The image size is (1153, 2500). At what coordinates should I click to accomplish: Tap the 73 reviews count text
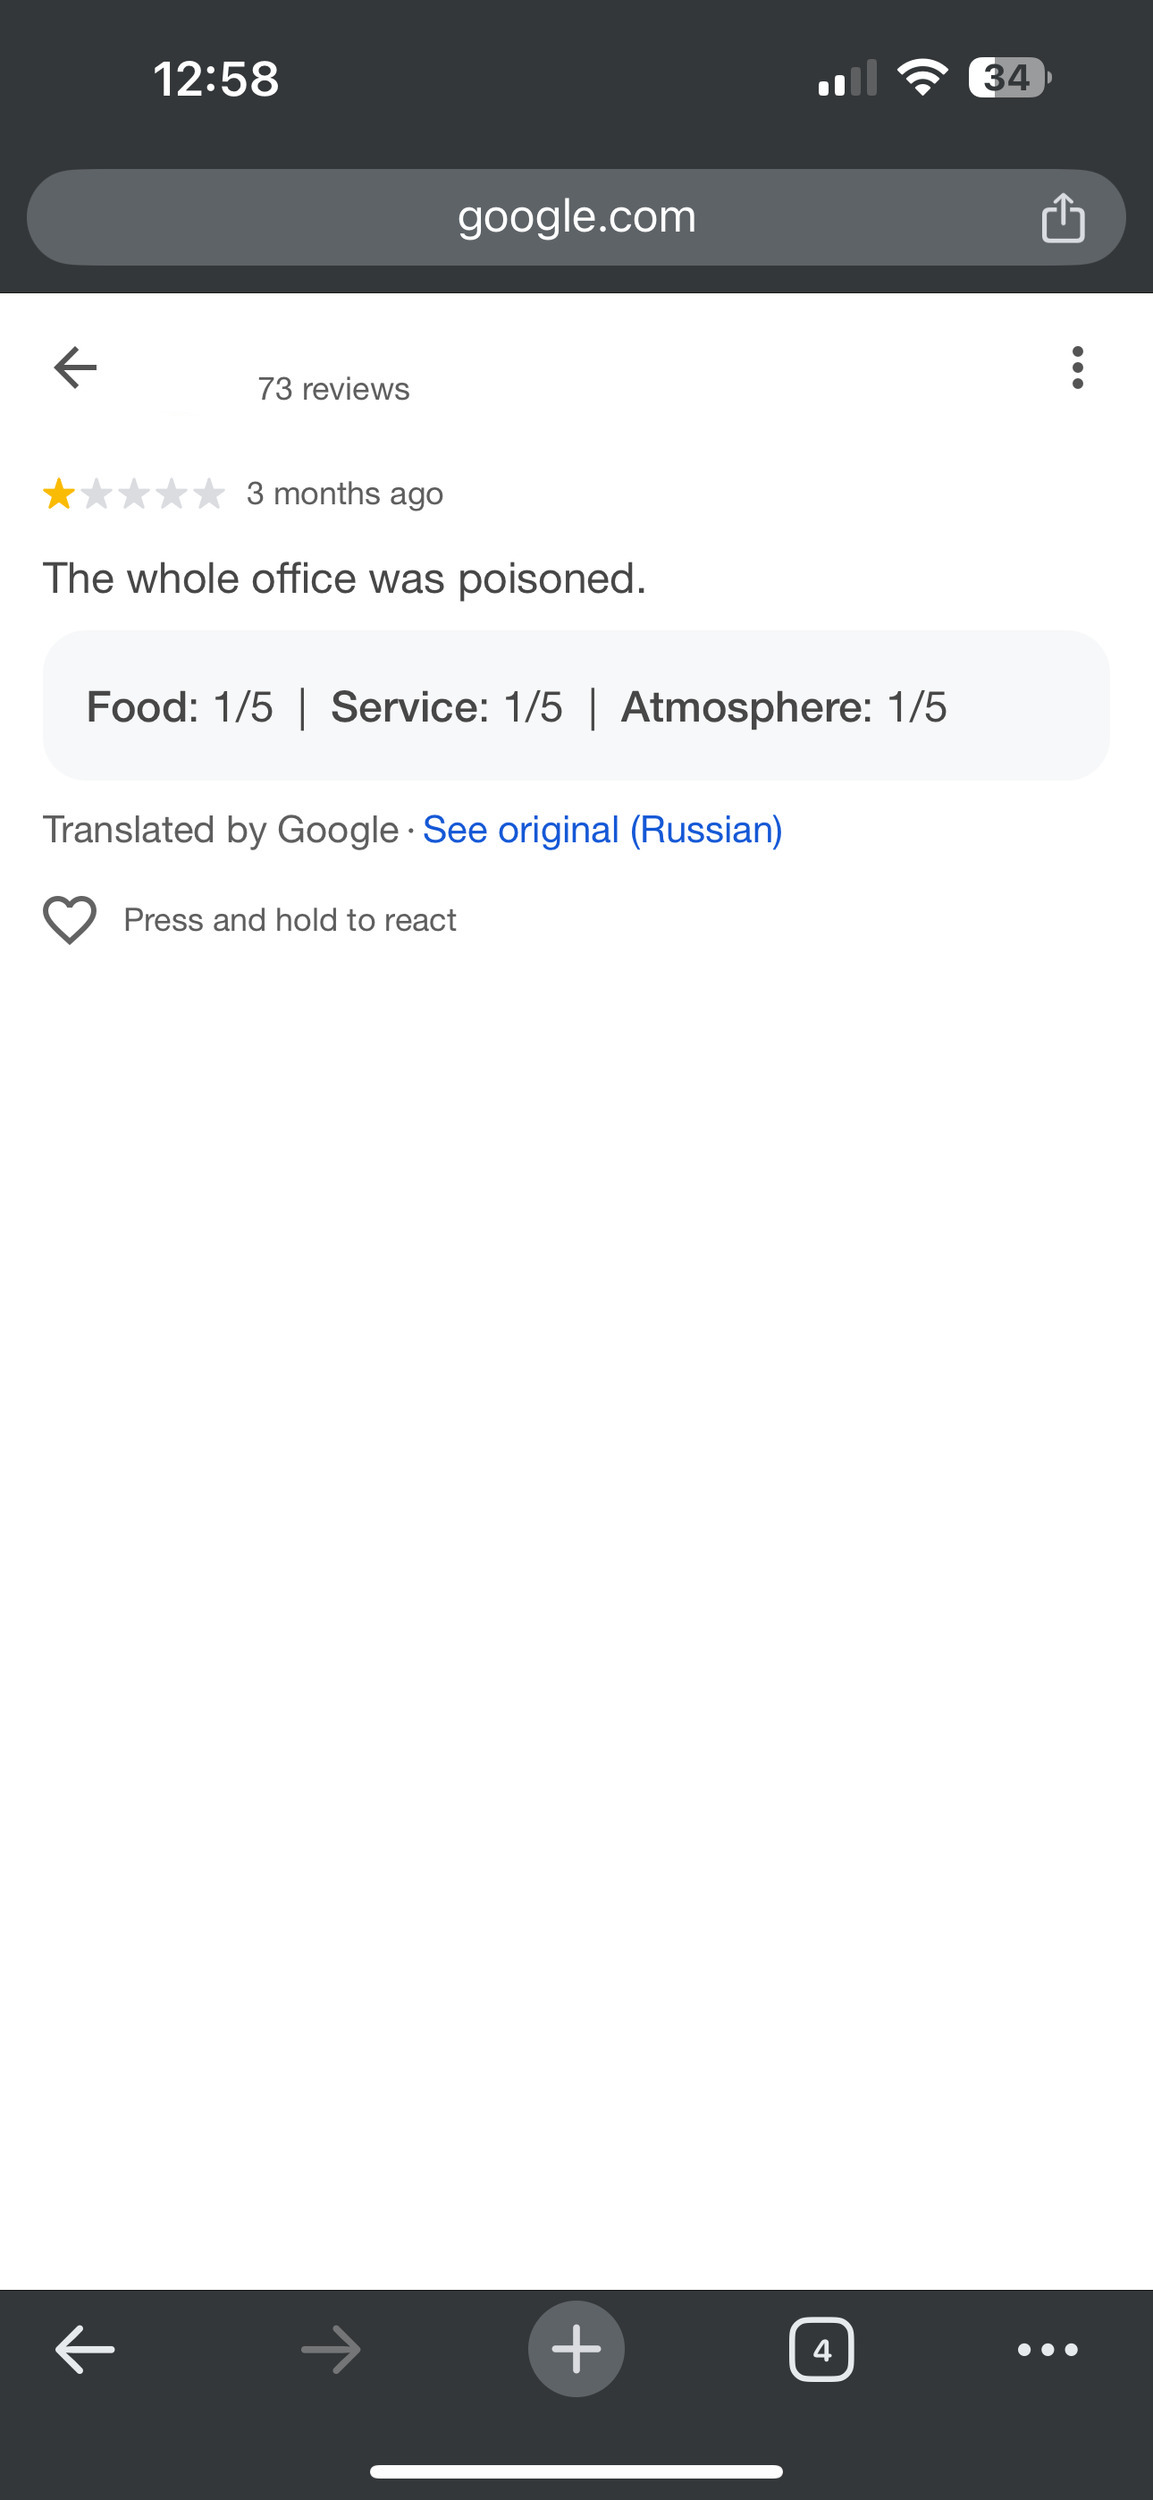[x=333, y=389]
